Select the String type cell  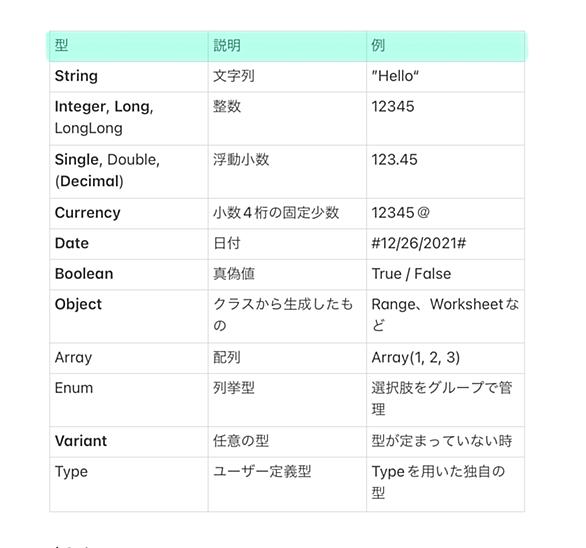pos(129,77)
